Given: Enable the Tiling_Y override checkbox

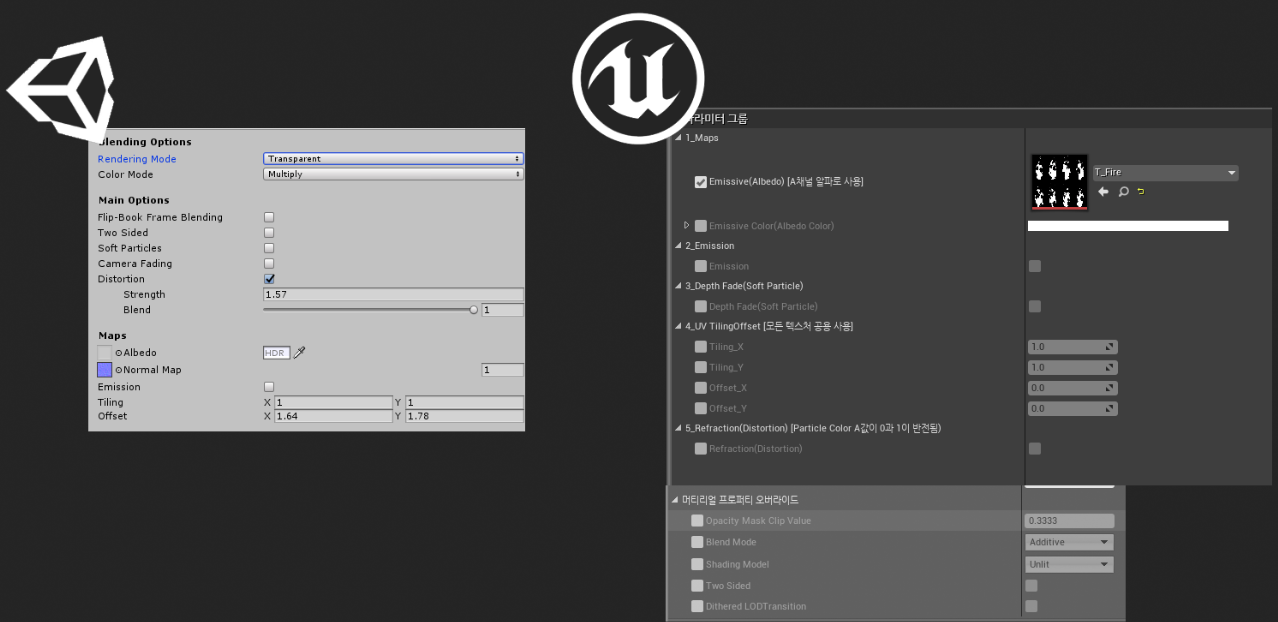Looking at the screenshot, I should click(x=701, y=367).
